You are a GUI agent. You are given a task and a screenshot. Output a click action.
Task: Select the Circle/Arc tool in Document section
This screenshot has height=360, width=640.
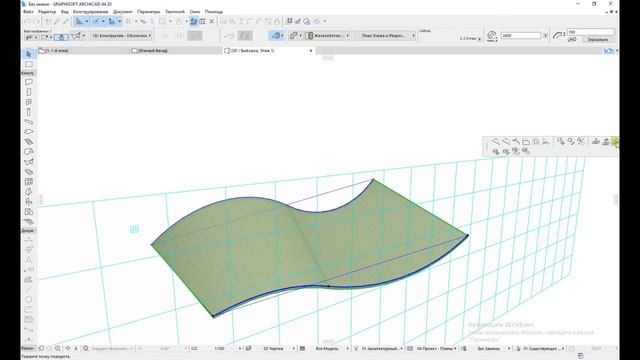(x=29, y=299)
